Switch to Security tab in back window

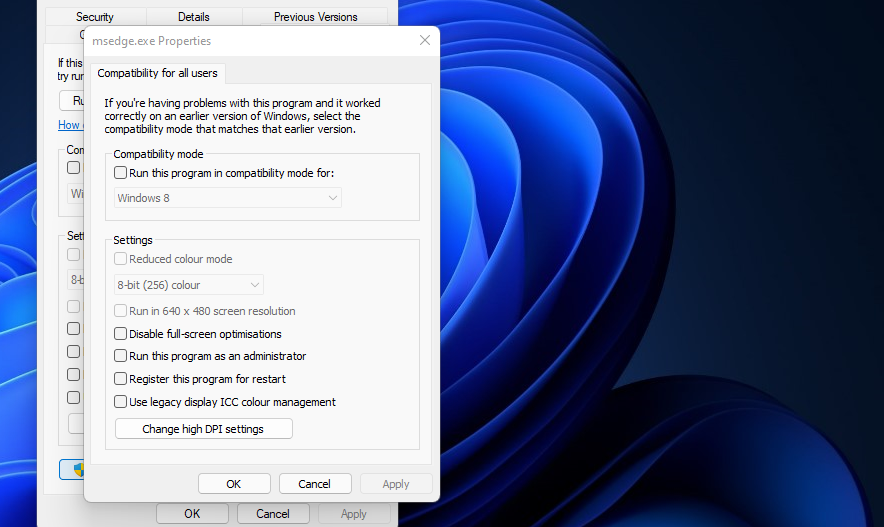click(x=95, y=17)
